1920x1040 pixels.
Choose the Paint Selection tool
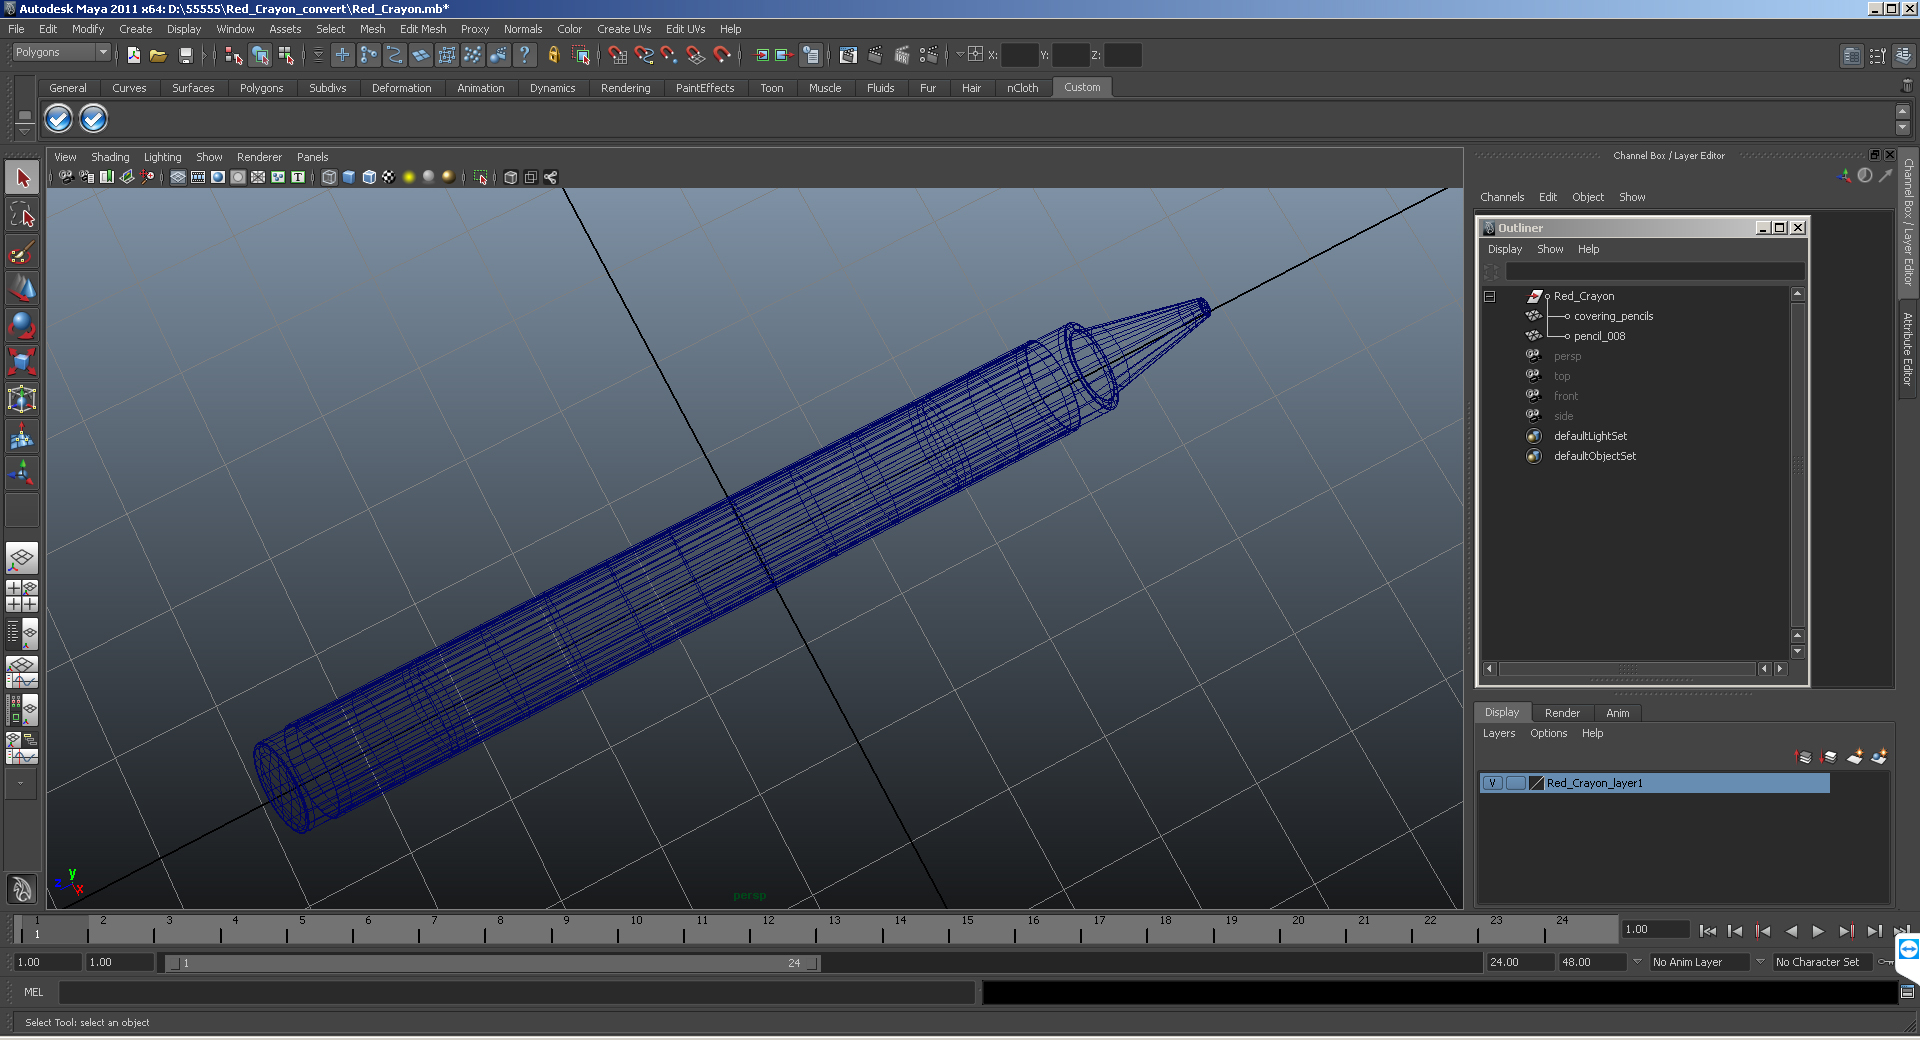tap(22, 252)
